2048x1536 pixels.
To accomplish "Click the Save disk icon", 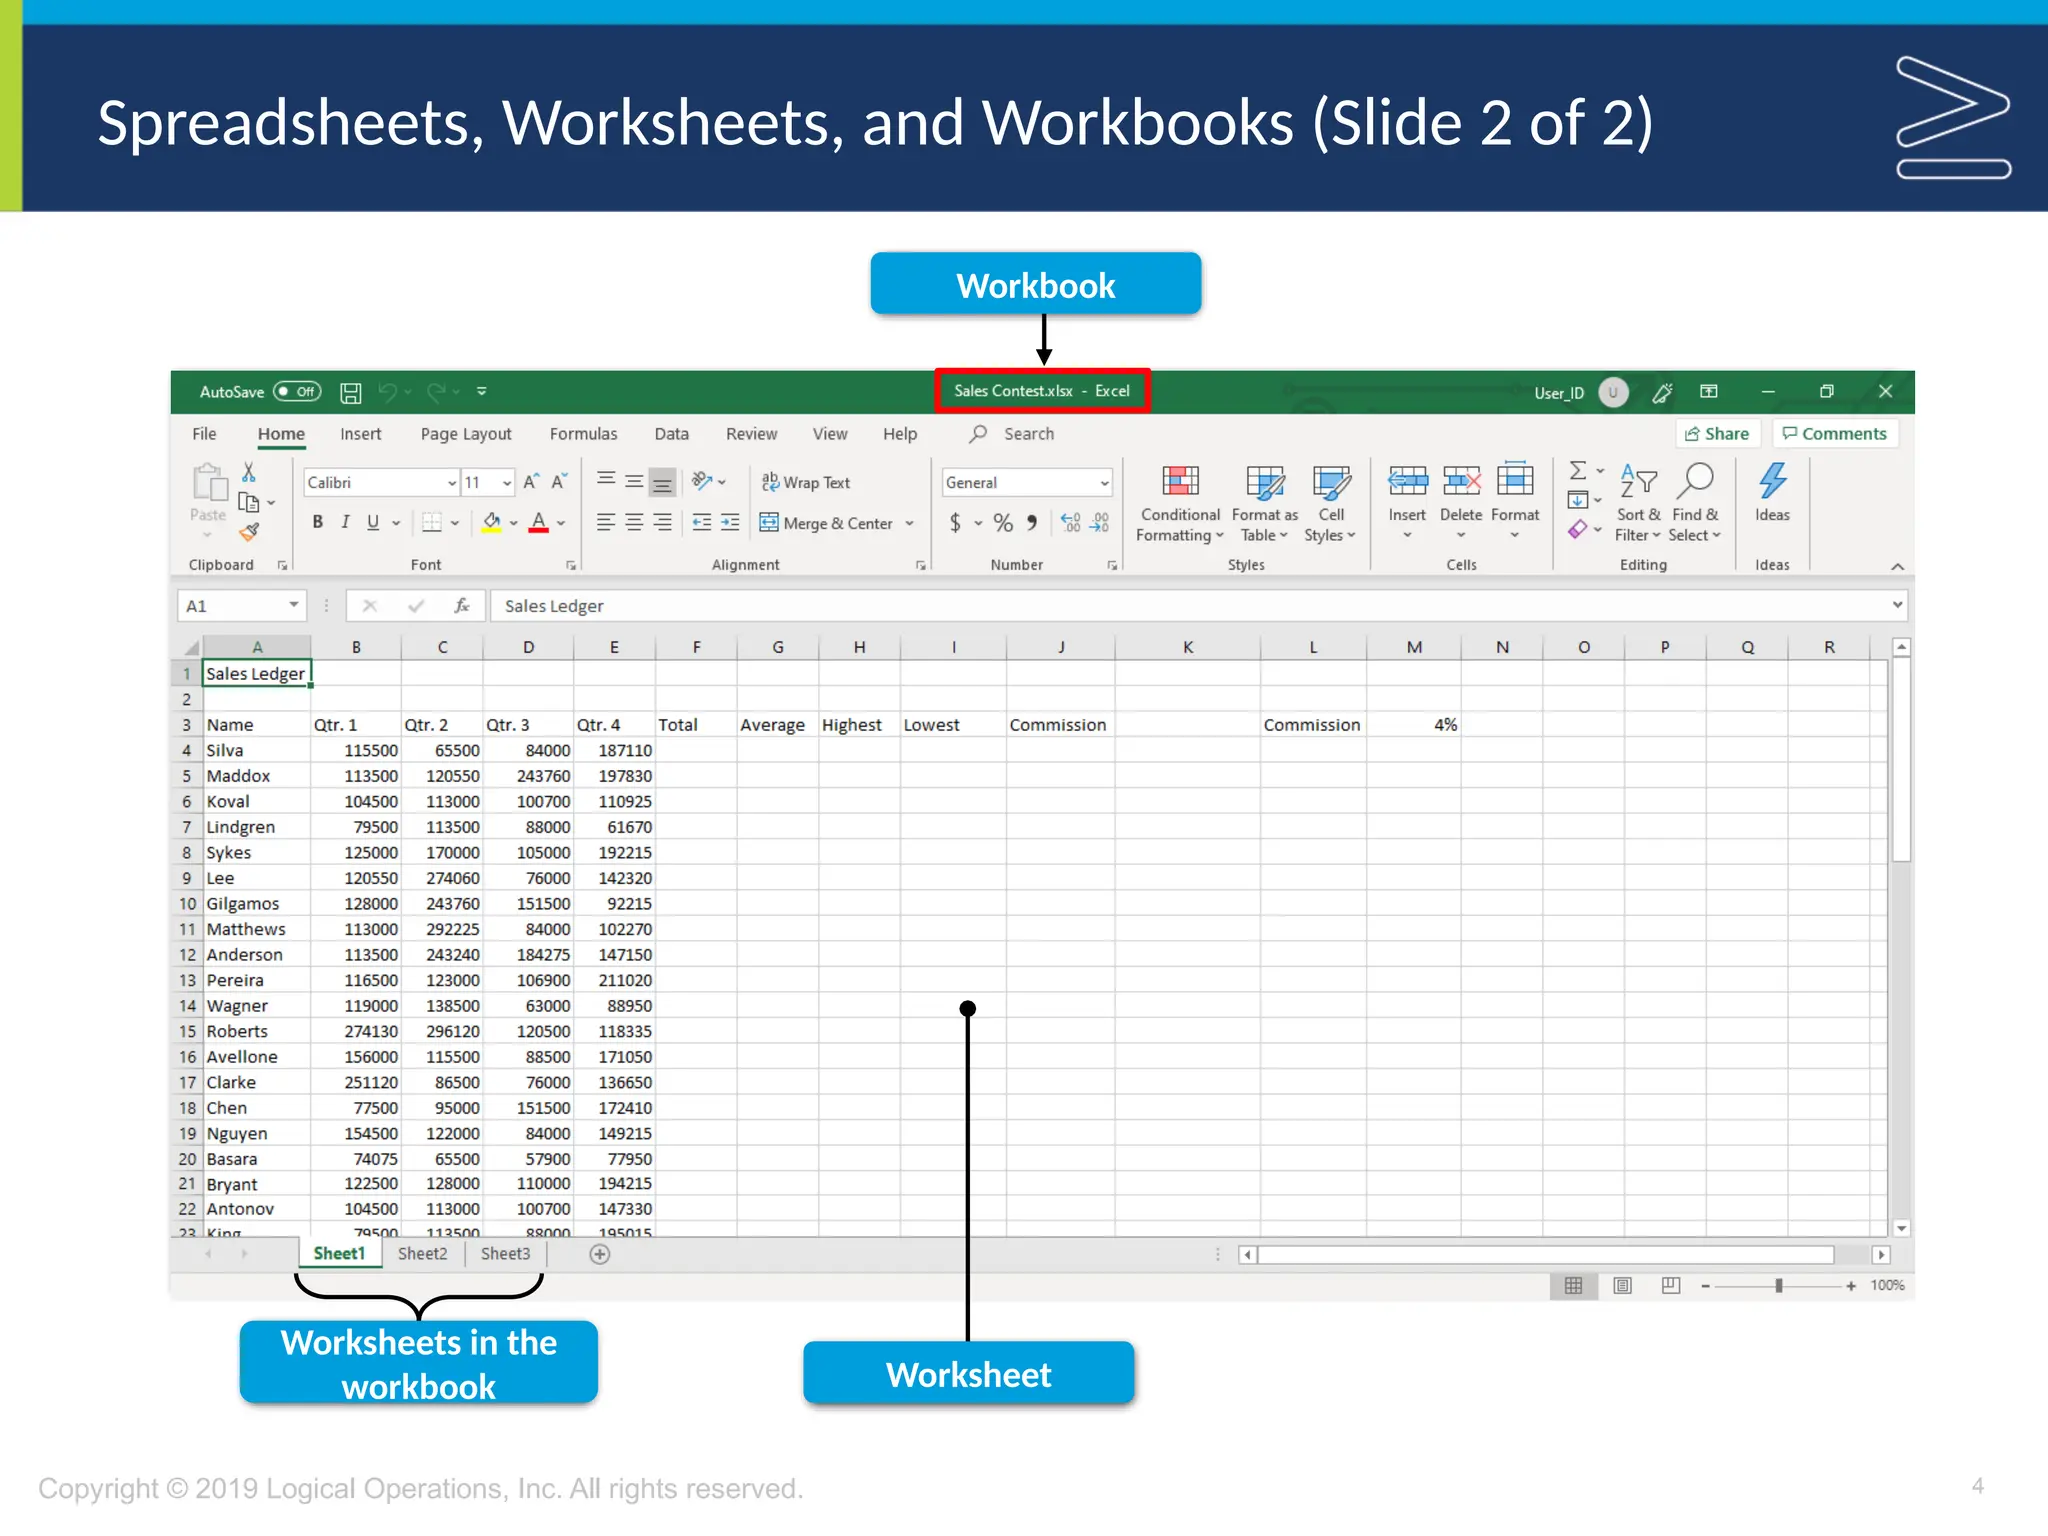I will pos(351,393).
